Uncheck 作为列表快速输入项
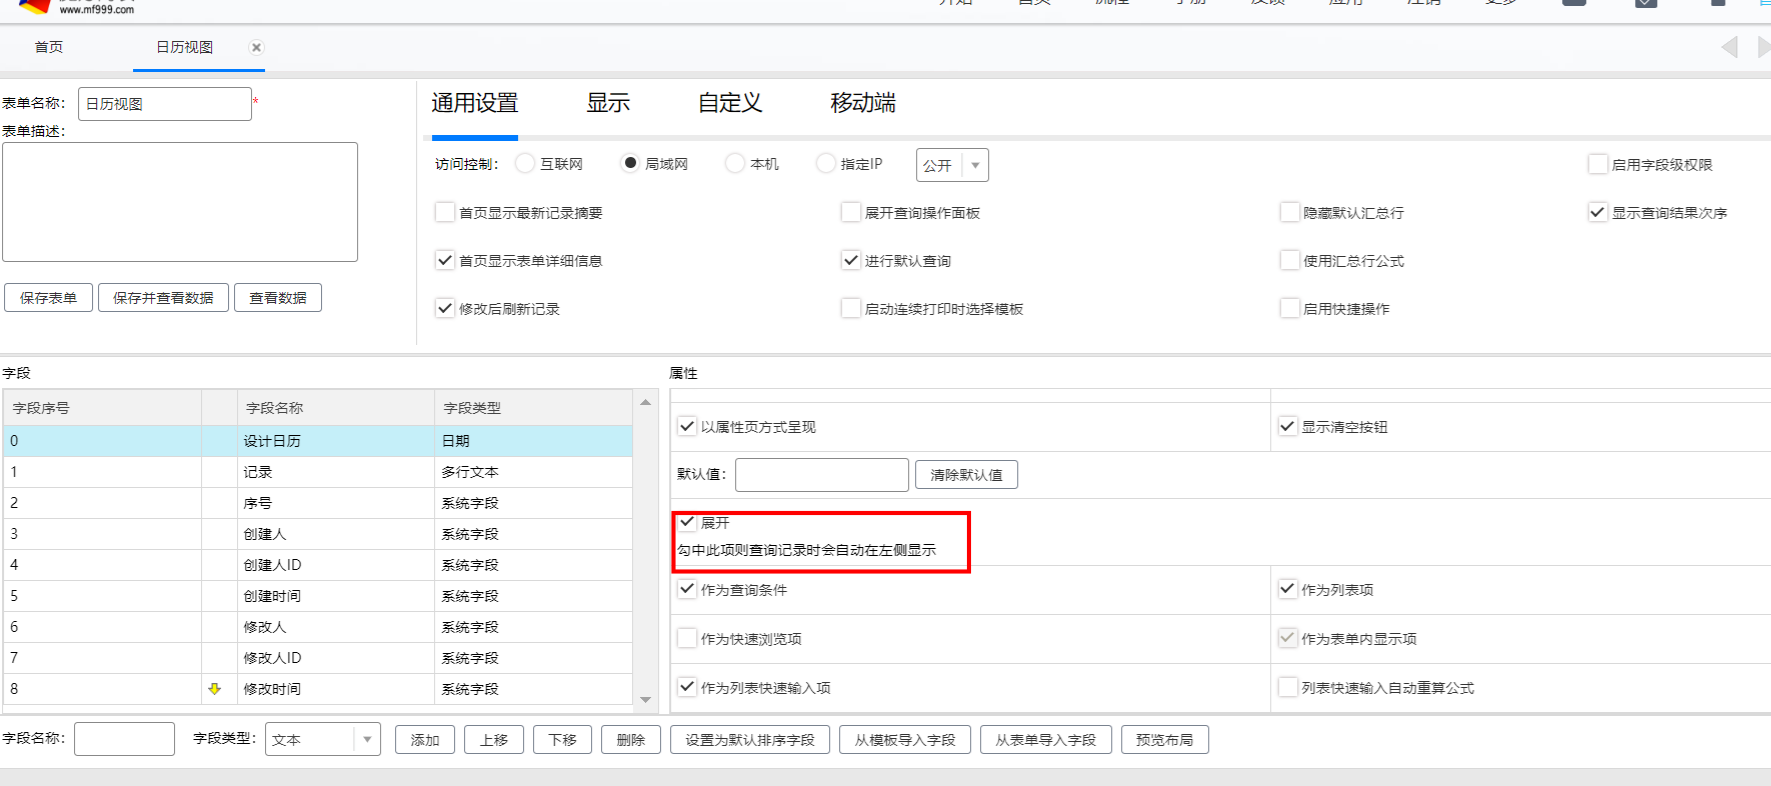The image size is (1771, 786). 687,687
